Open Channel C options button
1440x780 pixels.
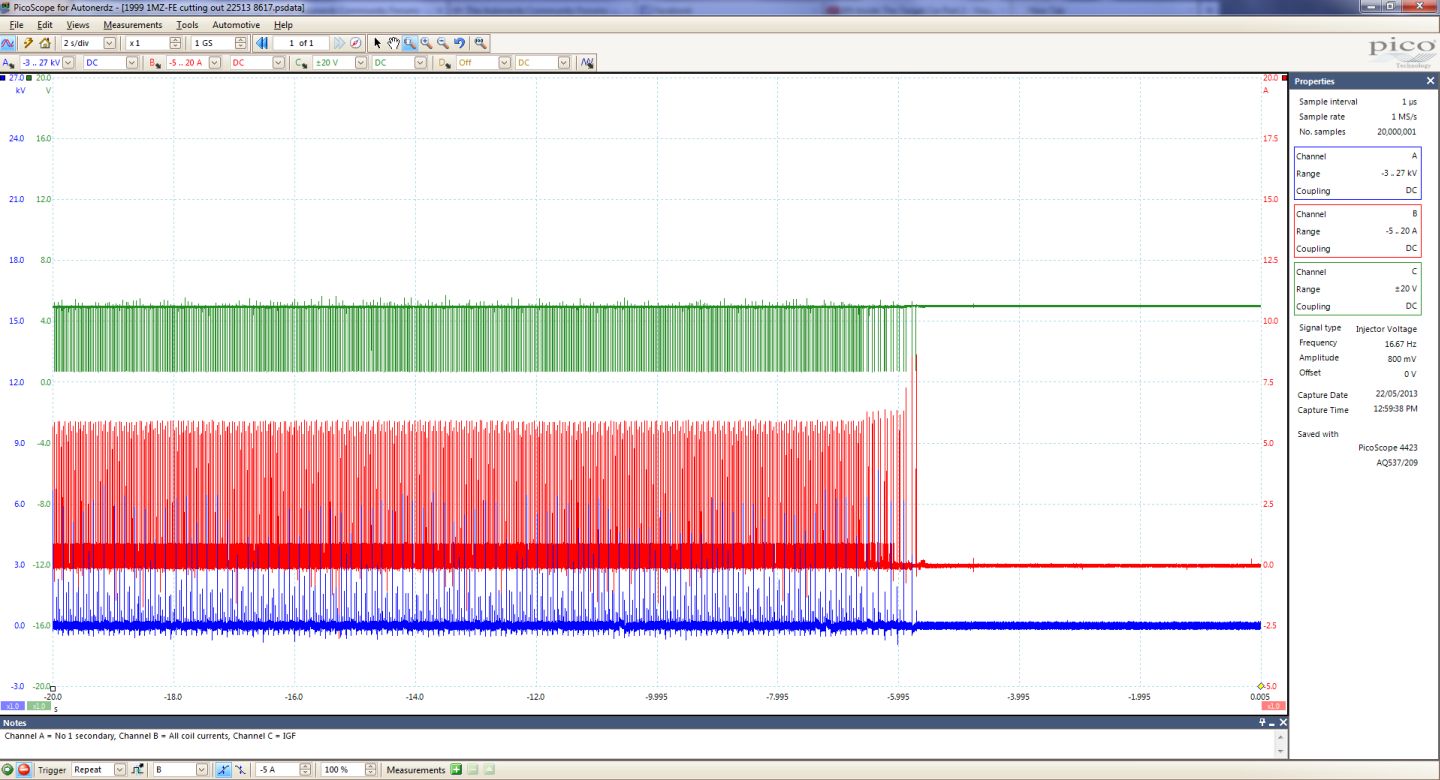click(301, 62)
